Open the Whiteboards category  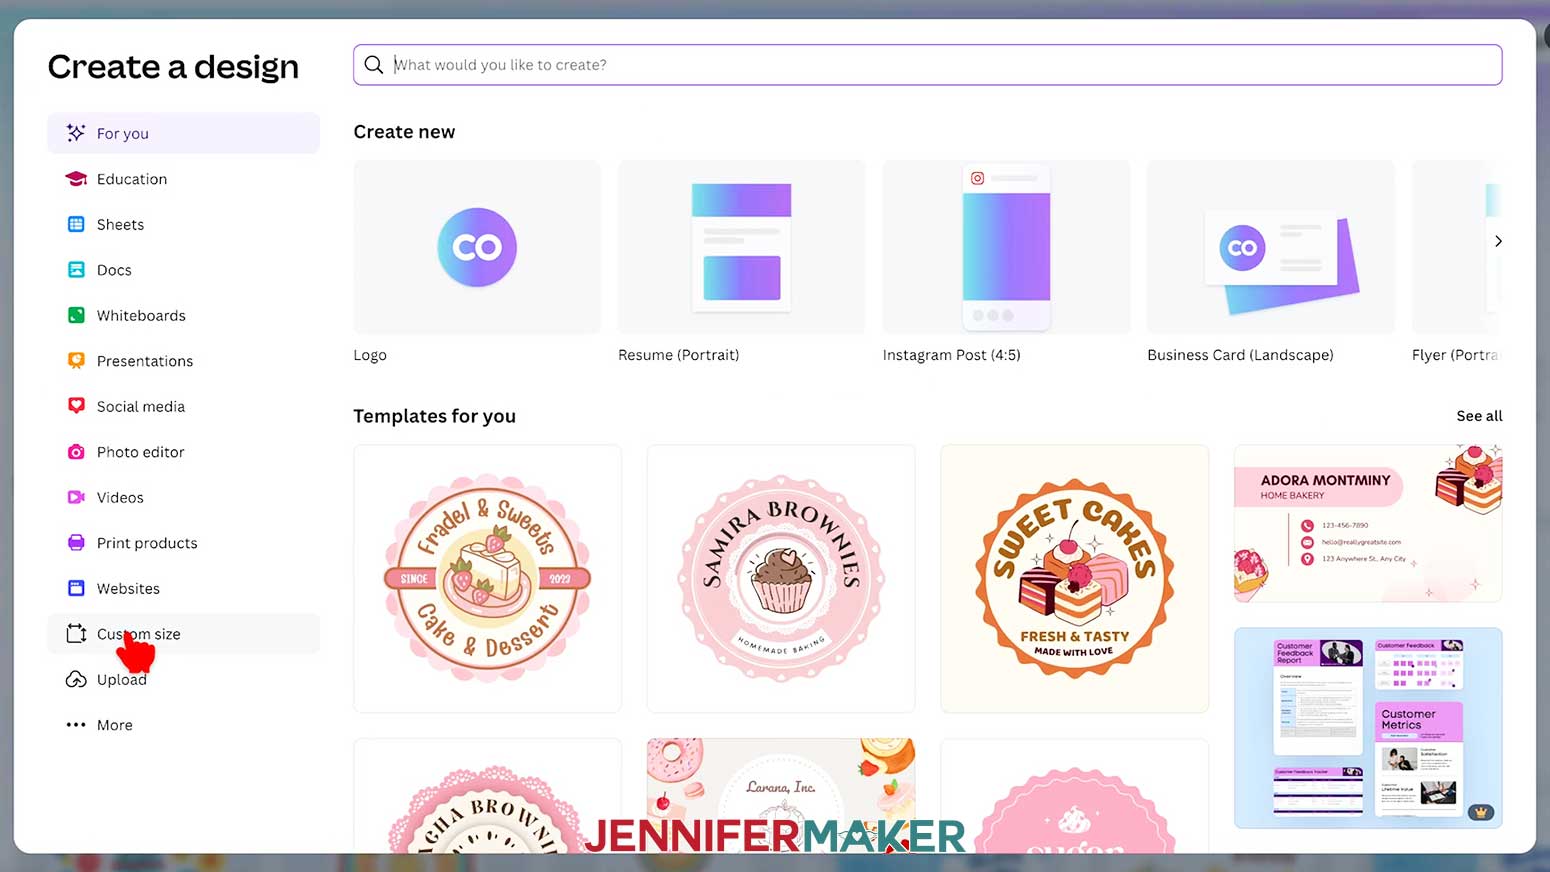pyautogui.click(x=183, y=315)
